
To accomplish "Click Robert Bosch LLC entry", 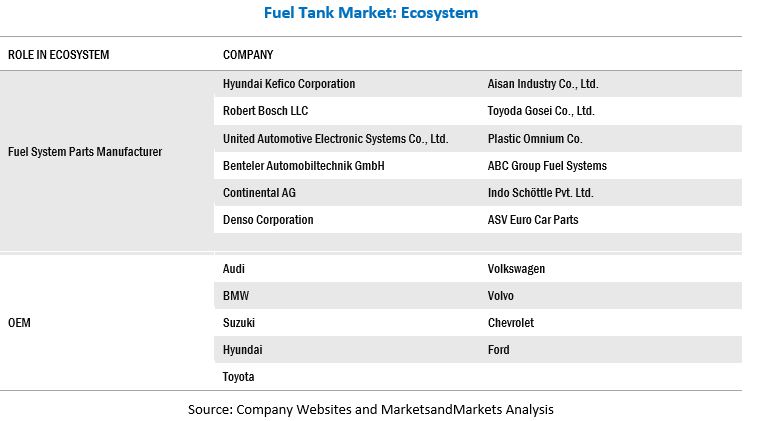I will tap(265, 111).
